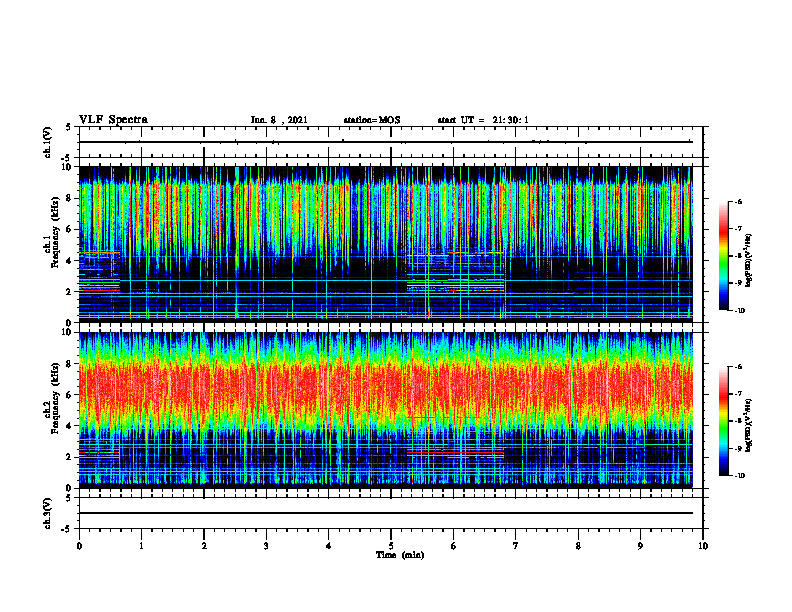Select the "start UT = 21:30: 1" text
This screenshot has width=792, height=612.
(x=483, y=120)
